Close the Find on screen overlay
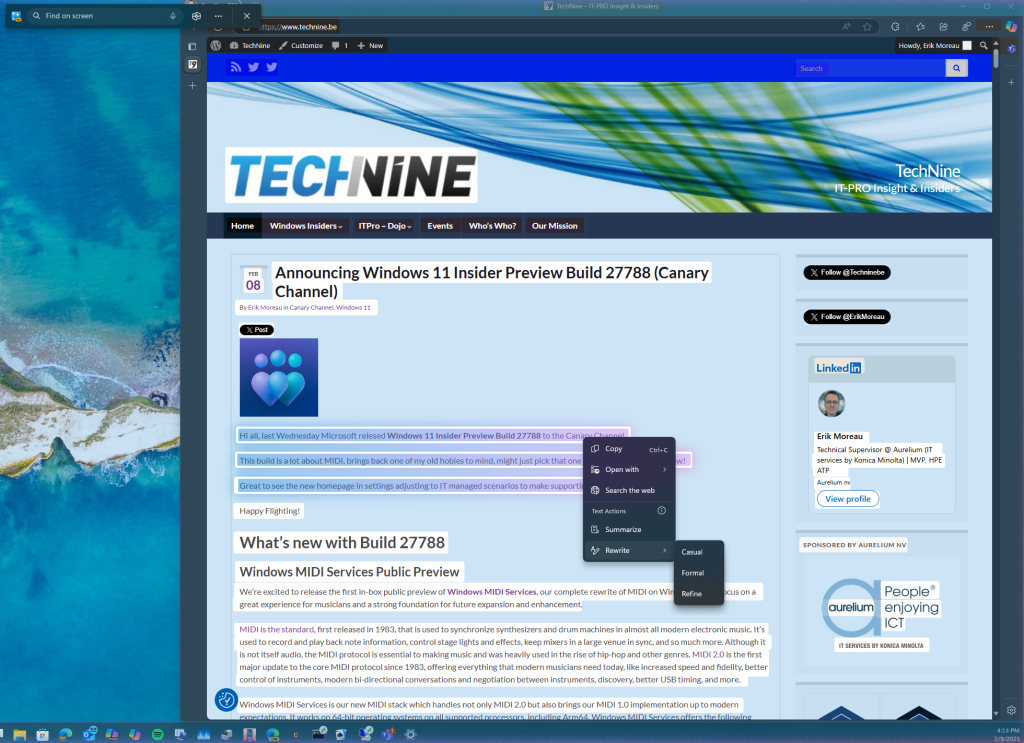The image size is (1024, 743). click(x=246, y=16)
